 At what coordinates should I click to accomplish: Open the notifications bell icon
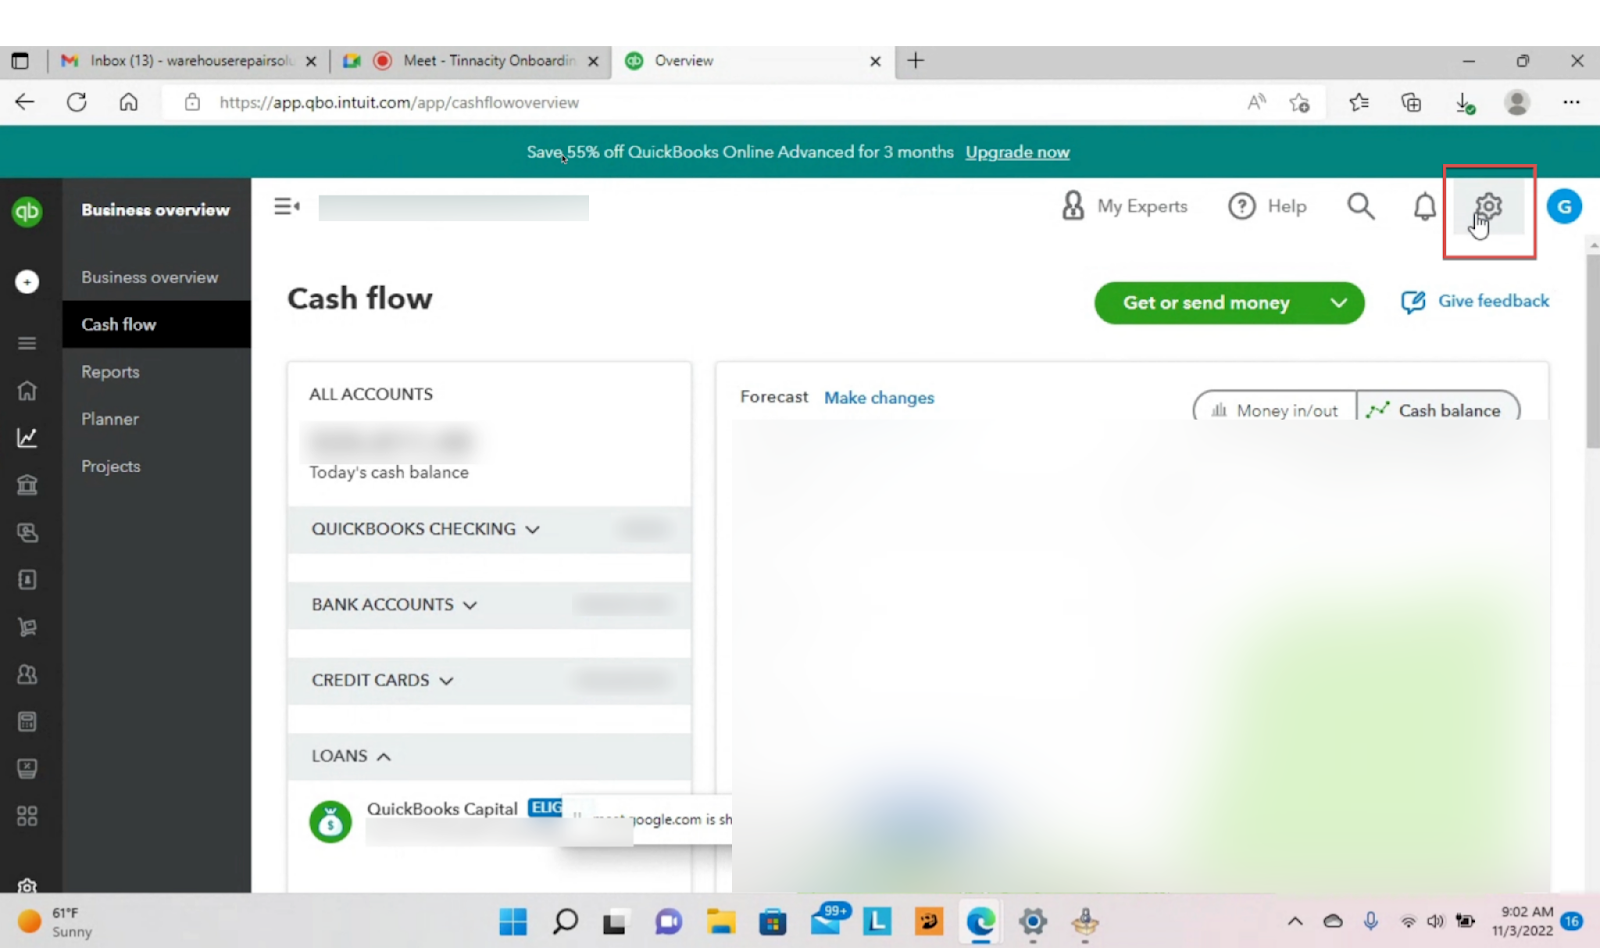[x=1425, y=206]
